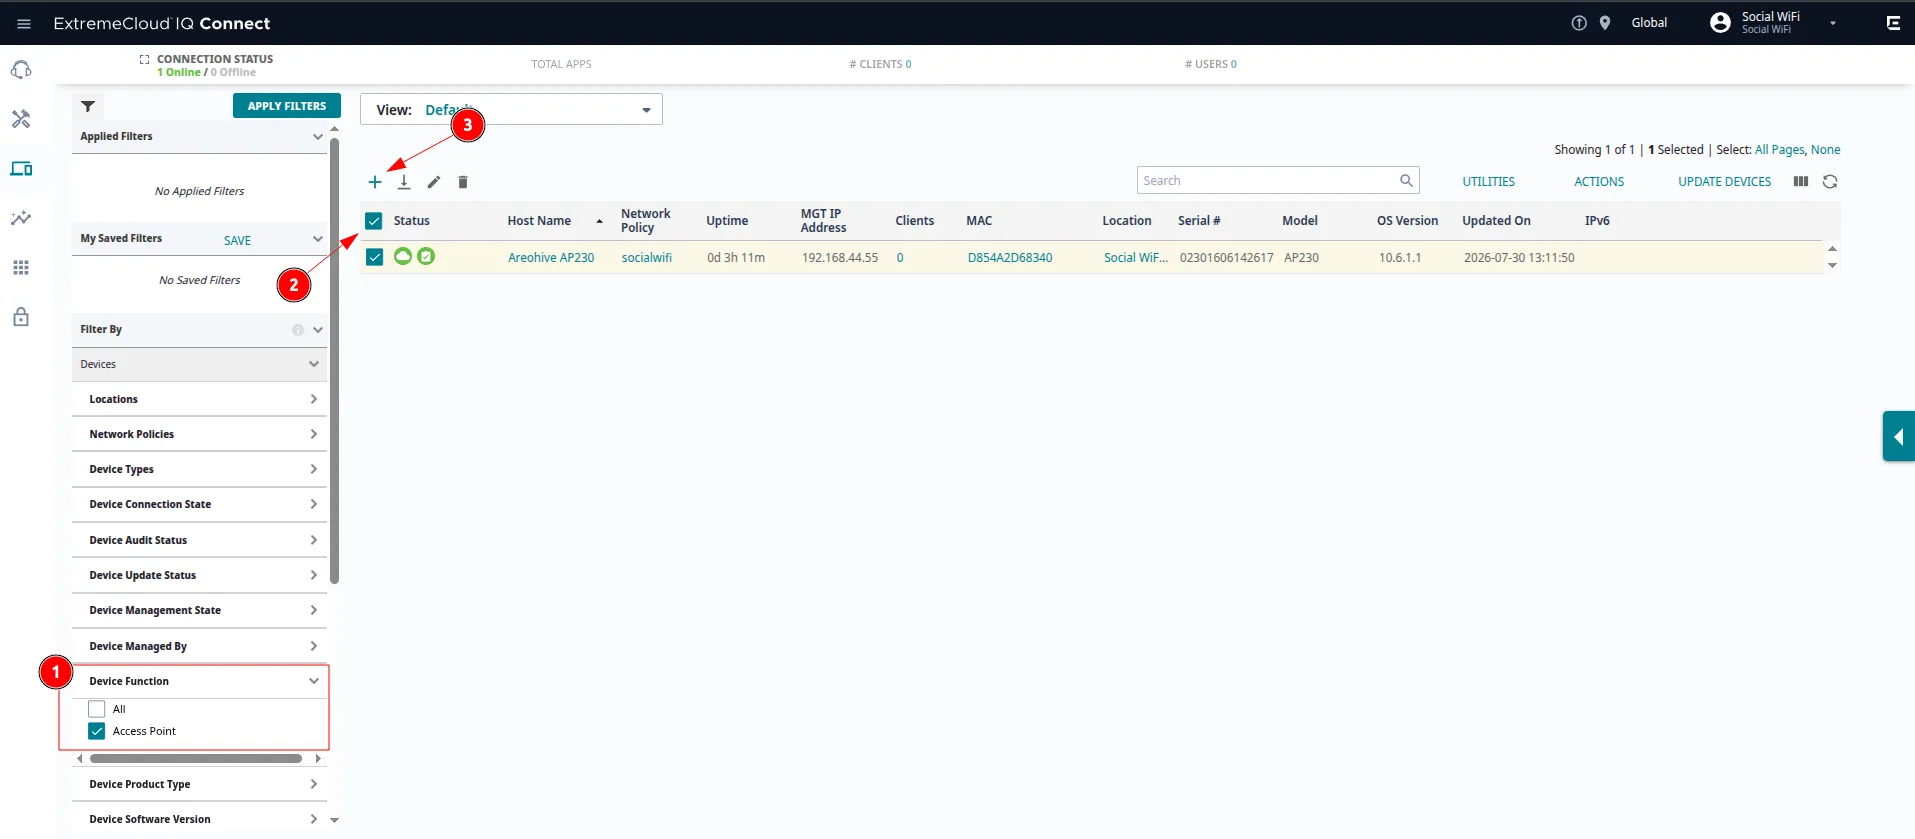Click the Extreme Networks logo icon

[1893, 23]
